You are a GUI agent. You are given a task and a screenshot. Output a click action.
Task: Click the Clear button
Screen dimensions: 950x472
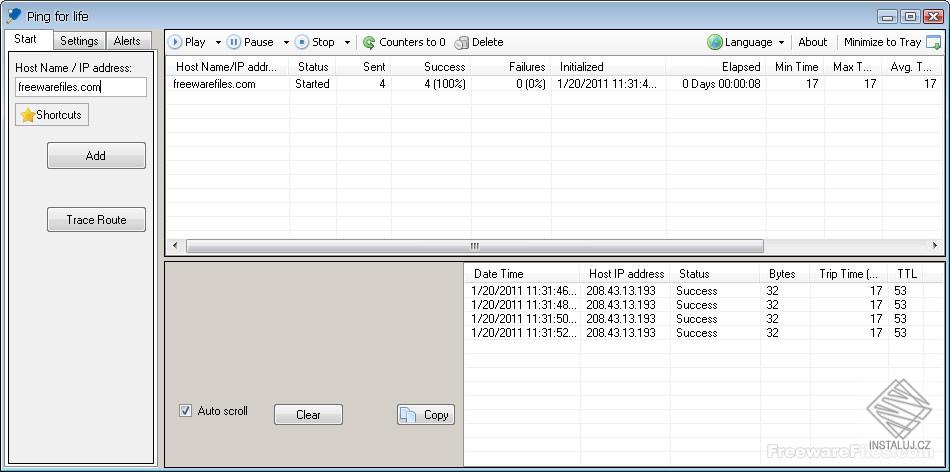point(308,415)
